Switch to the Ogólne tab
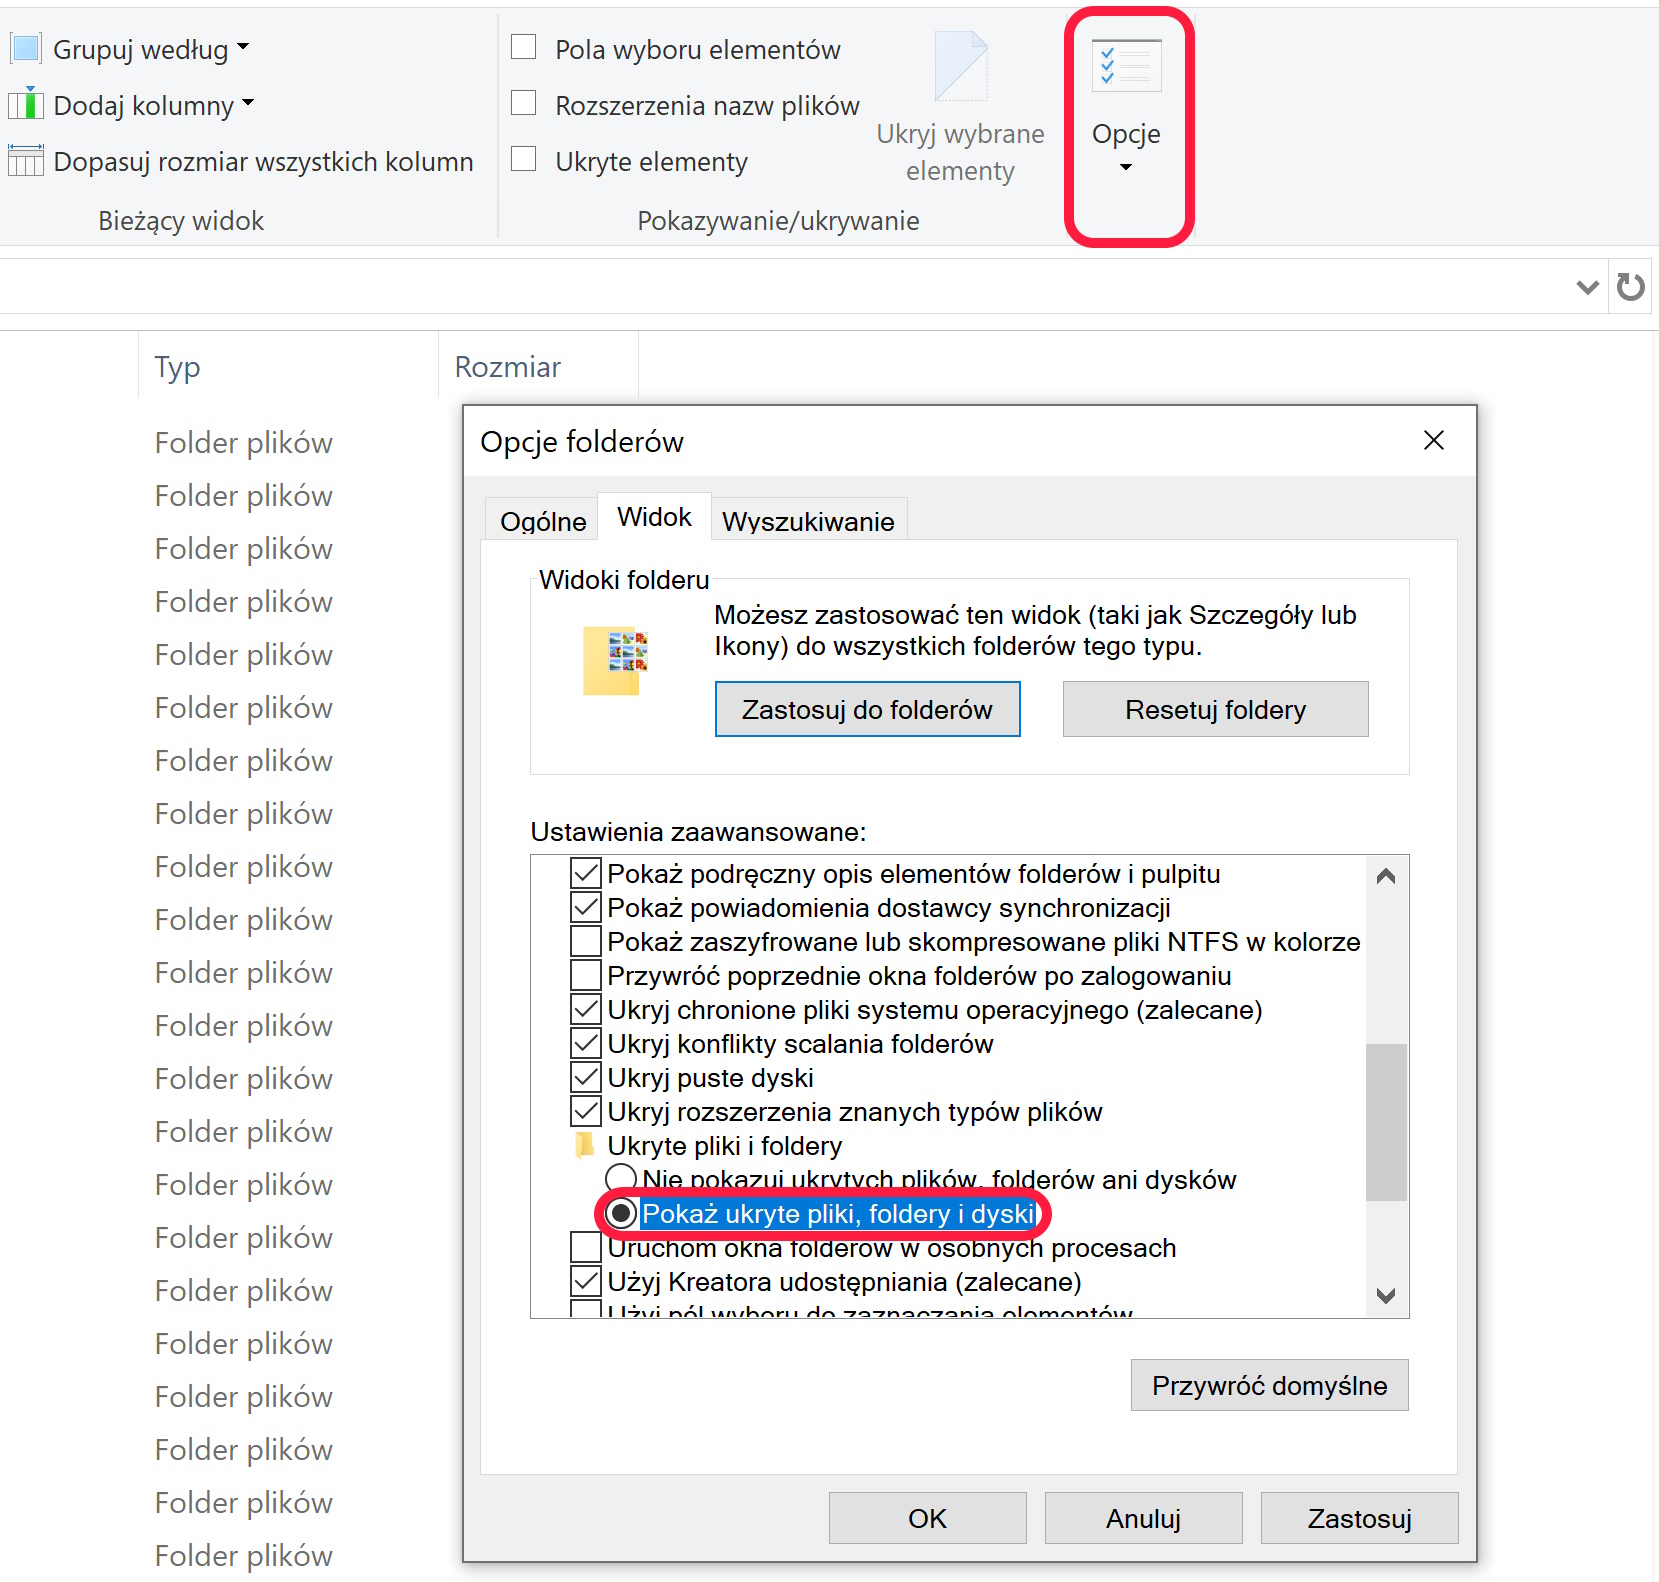Image resolution: width=1659 pixels, height=1582 pixels. point(543,520)
